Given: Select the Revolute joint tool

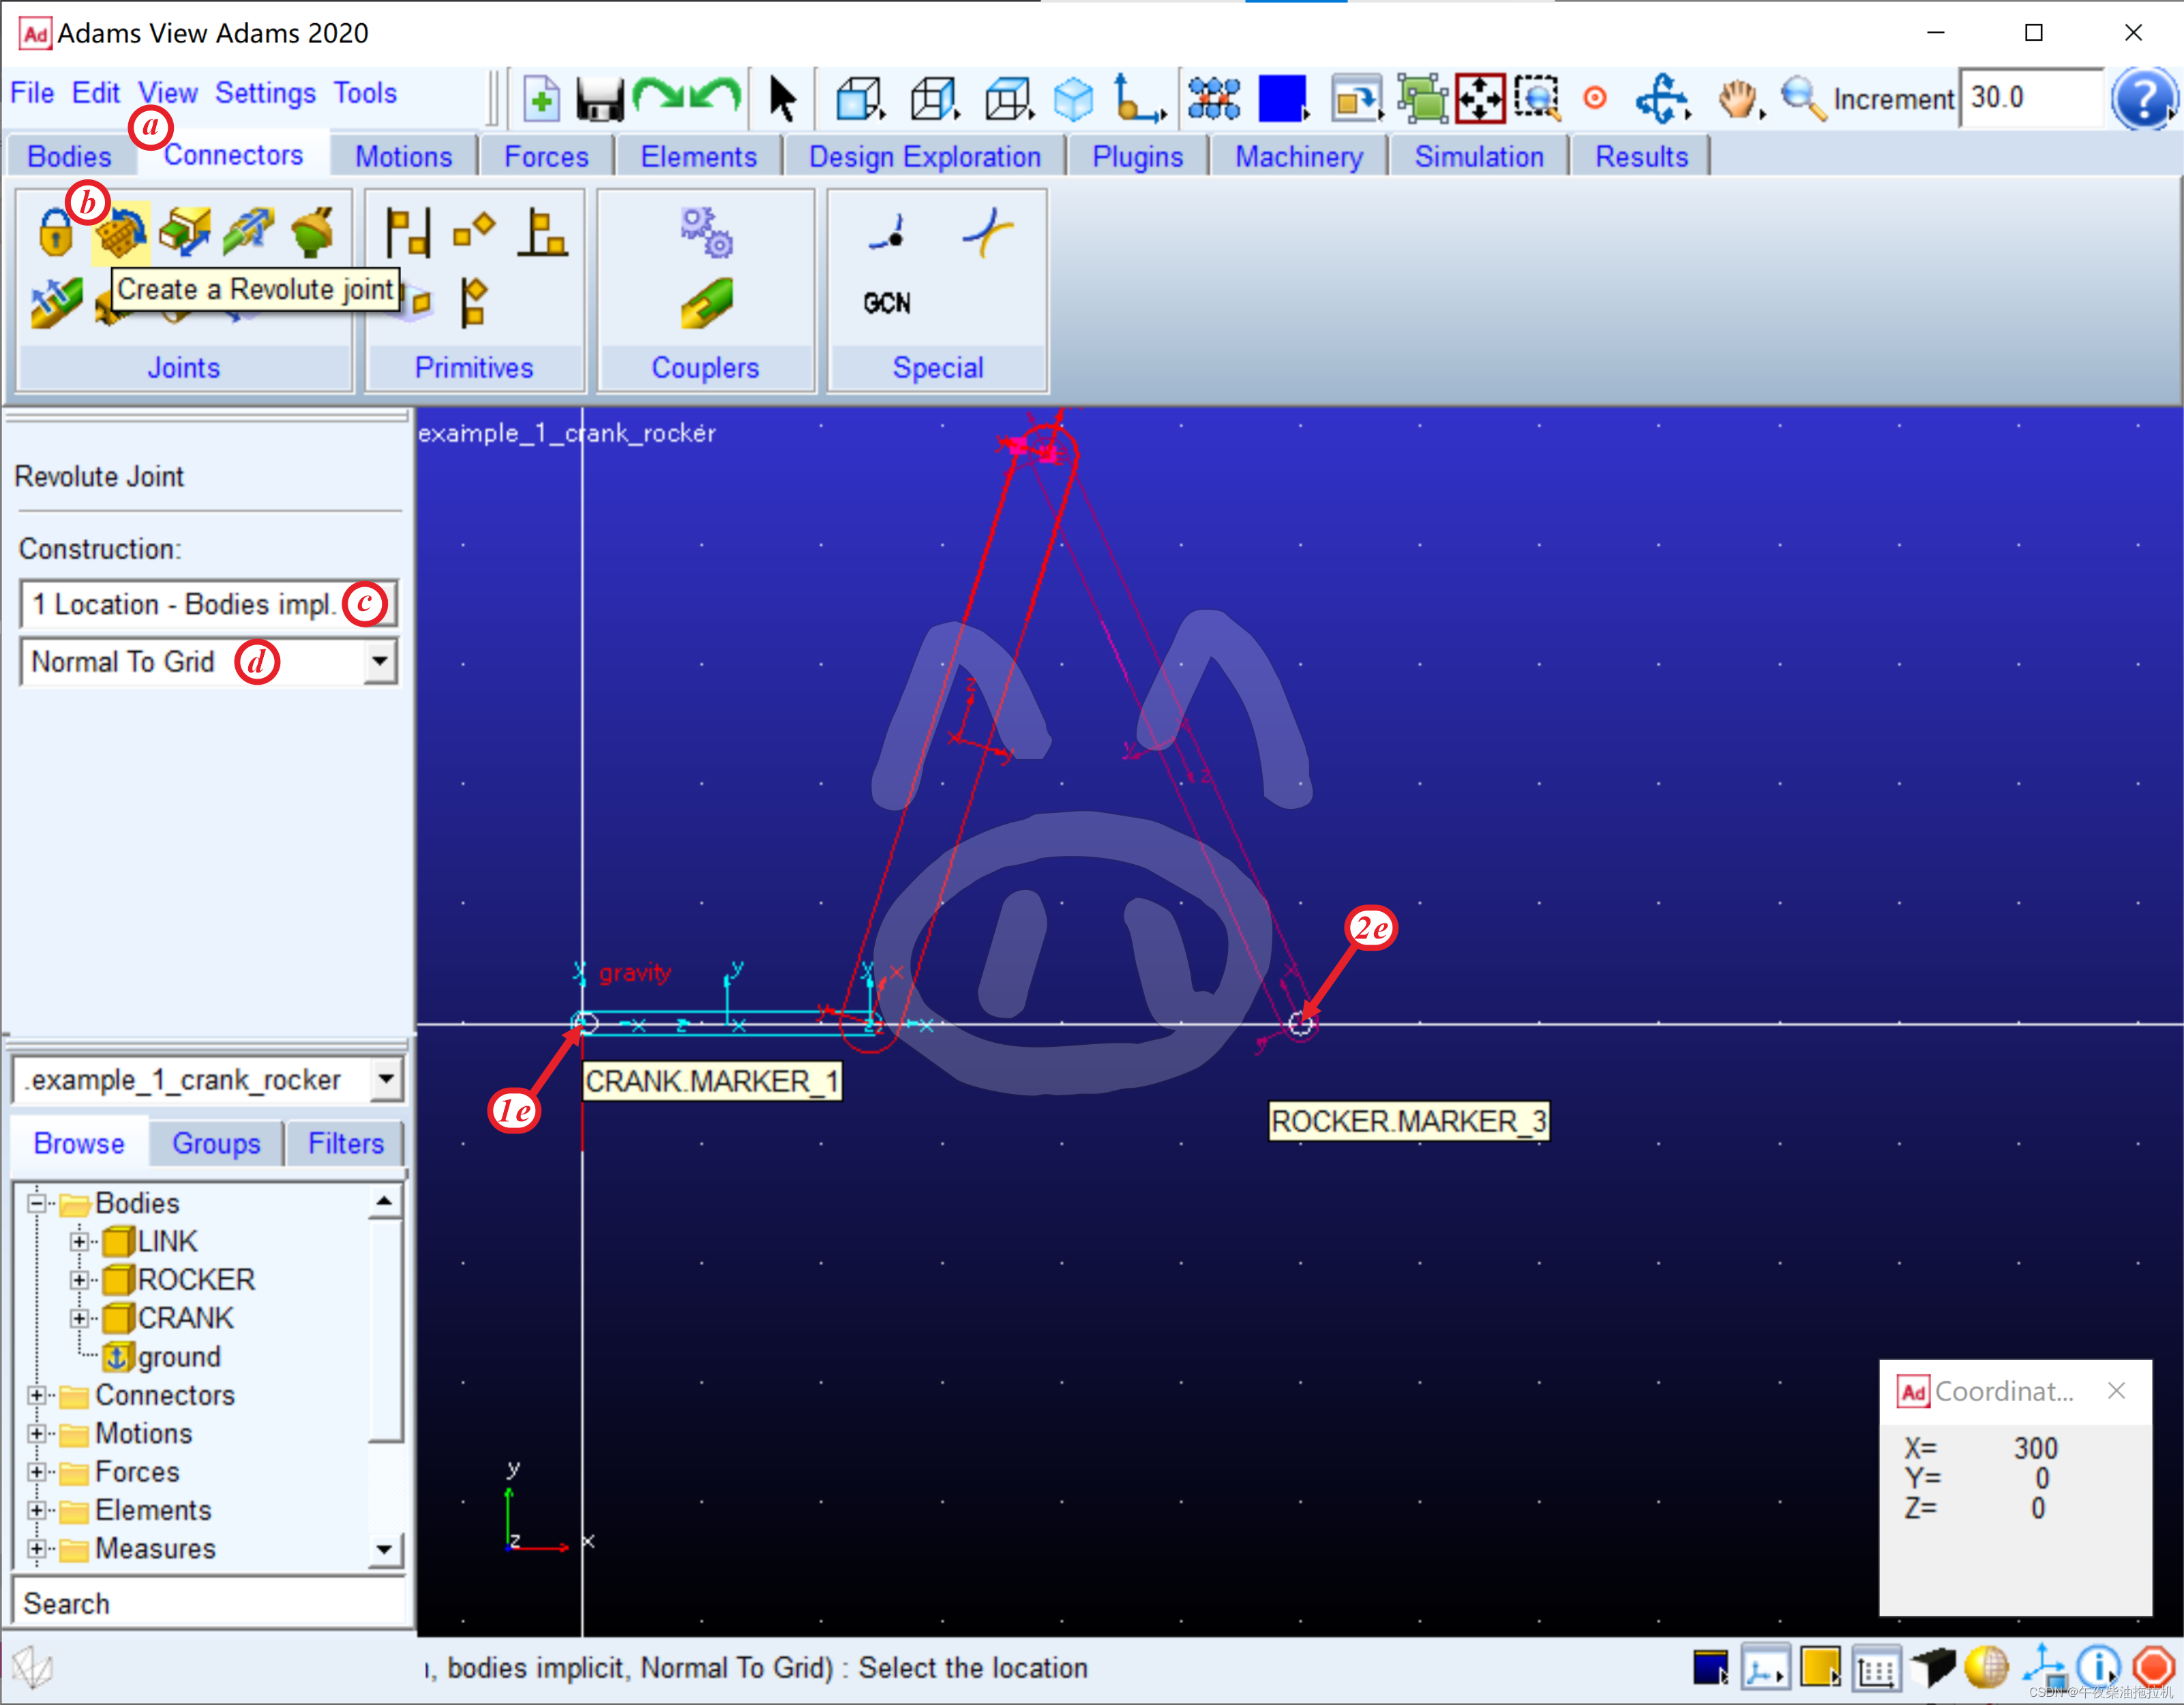Looking at the screenshot, I should pos(121,234).
